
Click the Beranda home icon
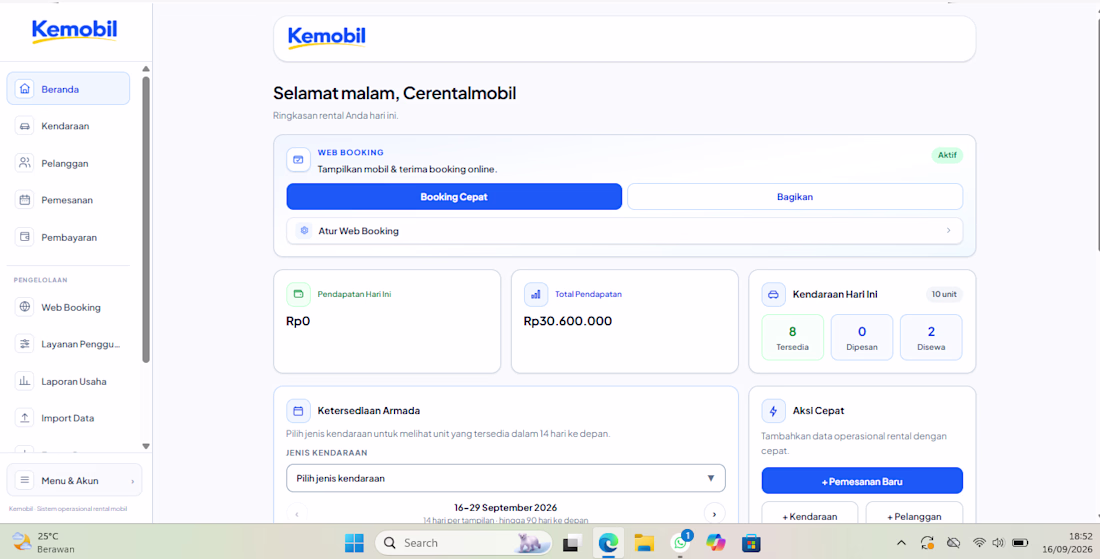pyautogui.click(x=25, y=89)
